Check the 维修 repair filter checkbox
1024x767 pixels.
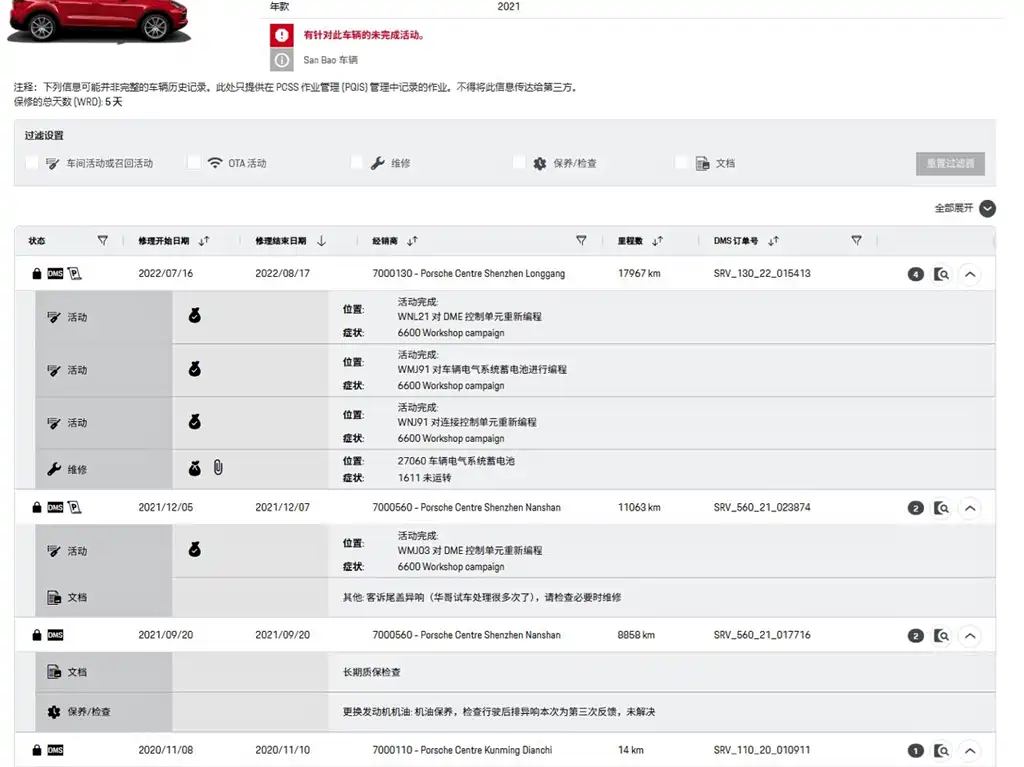(357, 163)
